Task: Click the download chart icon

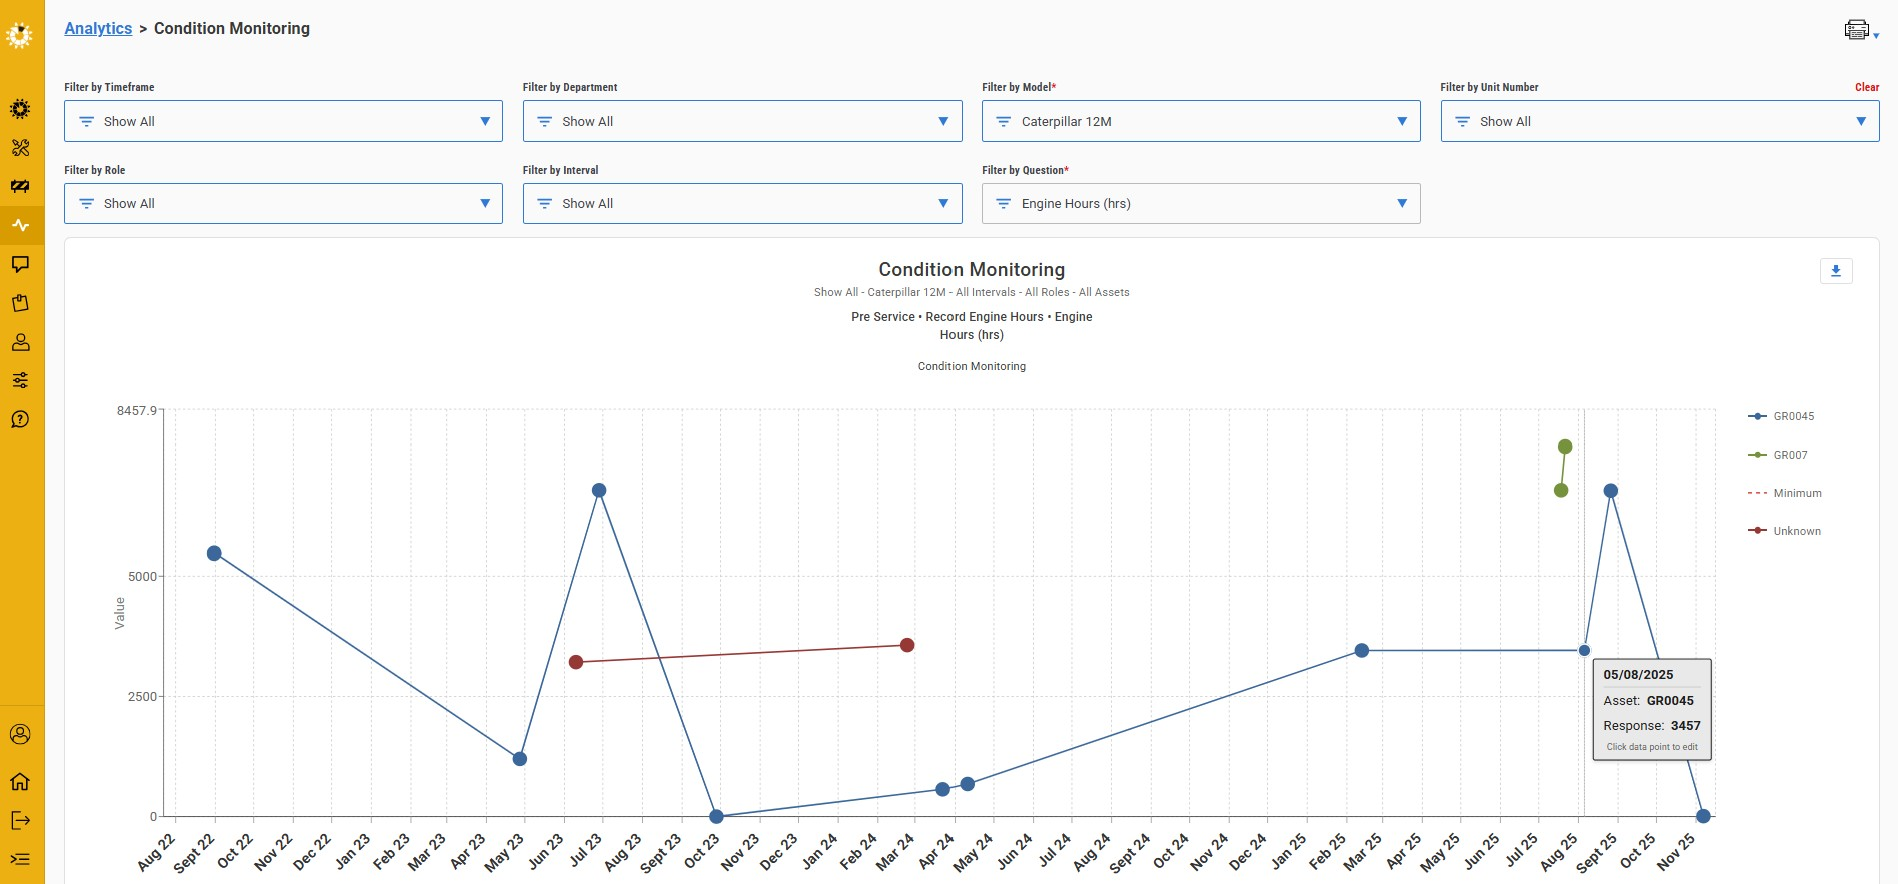Action: 1835,271
